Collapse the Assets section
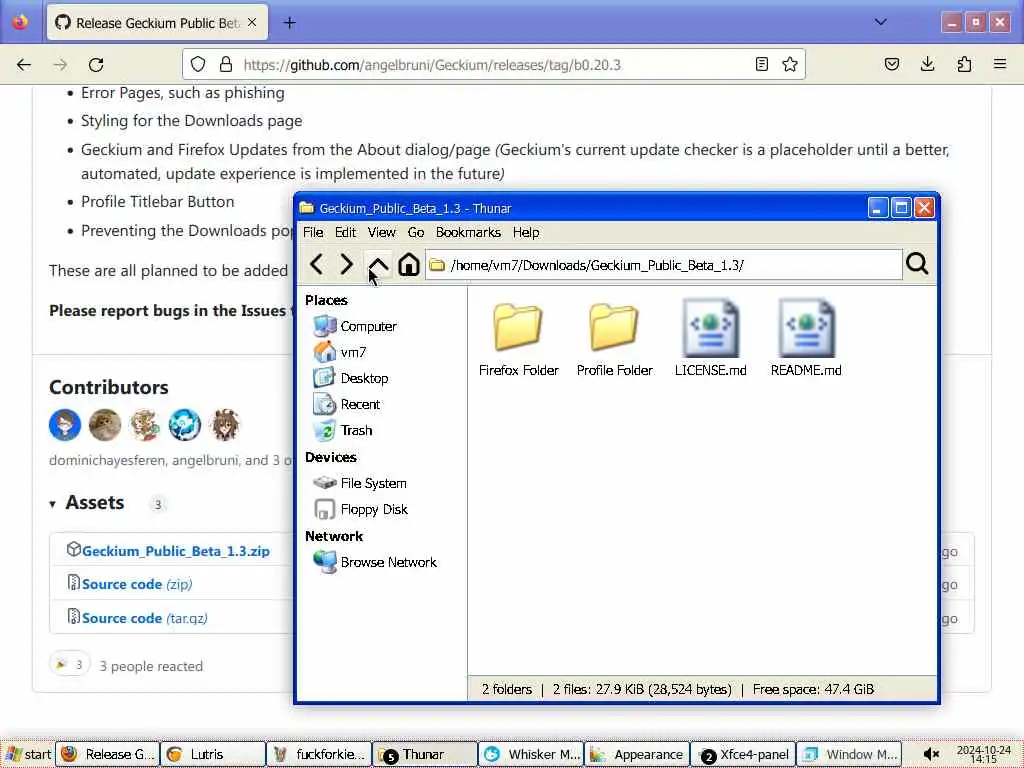The width and height of the screenshot is (1024, 768). pyautogui.click(x=87, y=503)
